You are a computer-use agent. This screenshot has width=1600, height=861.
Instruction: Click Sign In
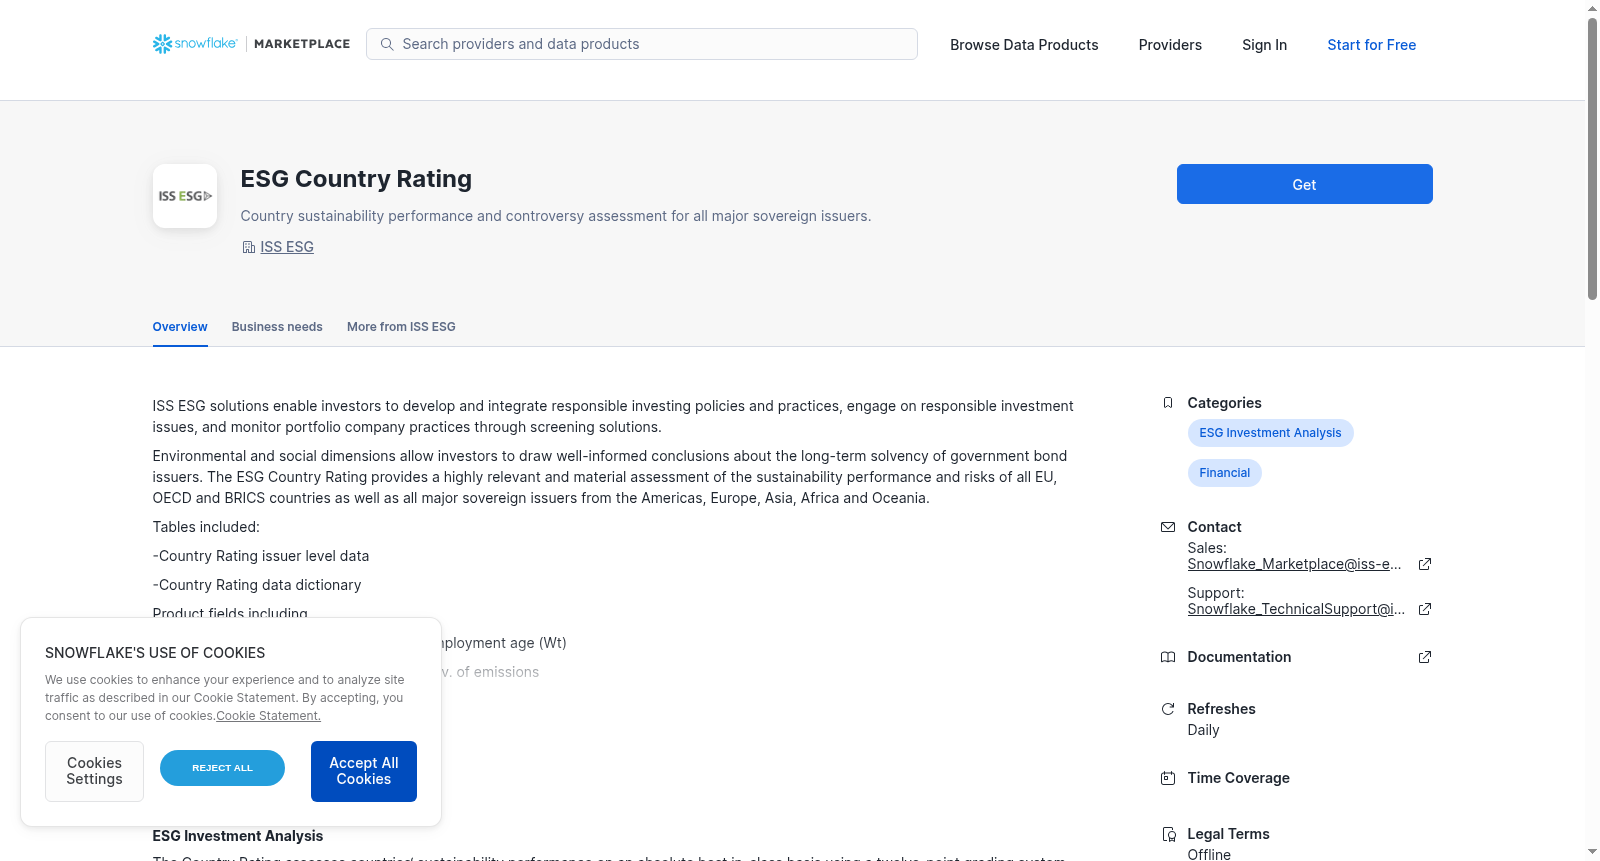pos(1264,45)
